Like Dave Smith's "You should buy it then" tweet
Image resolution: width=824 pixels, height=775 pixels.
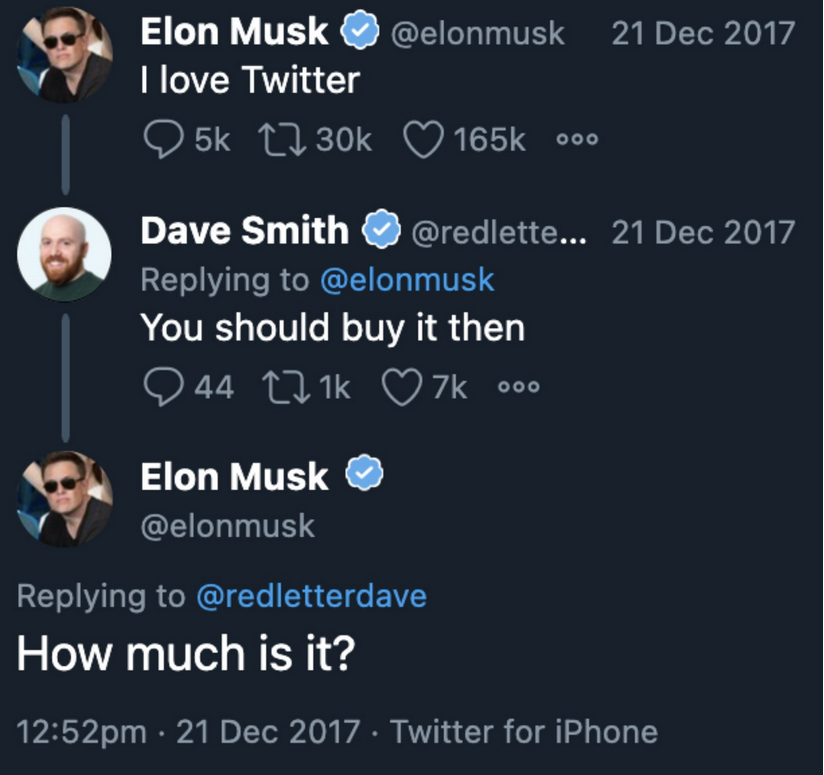click(401, 388)
